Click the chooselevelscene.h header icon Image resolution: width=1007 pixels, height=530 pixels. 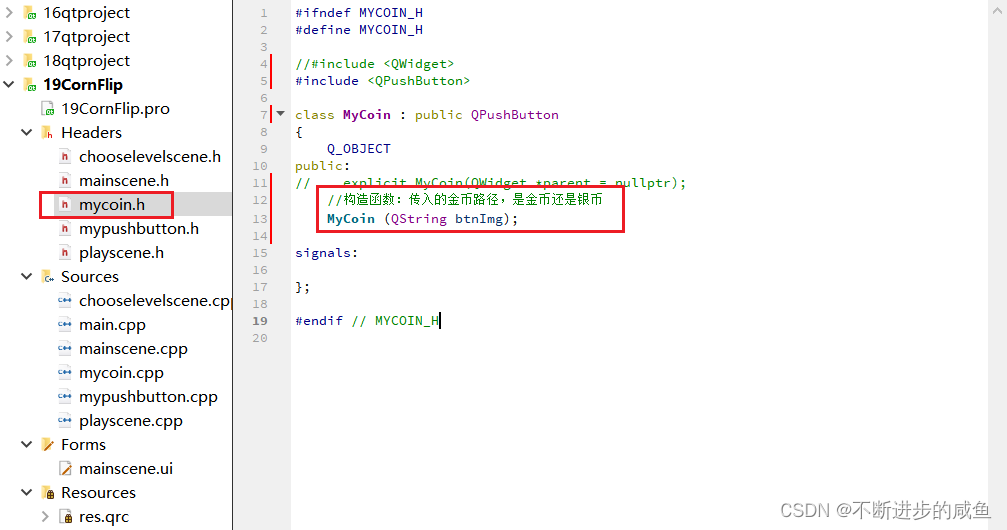[x=65, y=156]
